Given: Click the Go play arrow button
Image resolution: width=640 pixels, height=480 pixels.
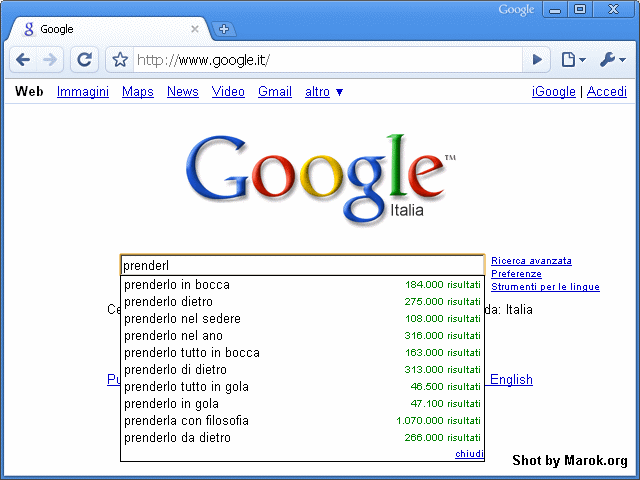Looking at the screenshot, I should 537,60.
